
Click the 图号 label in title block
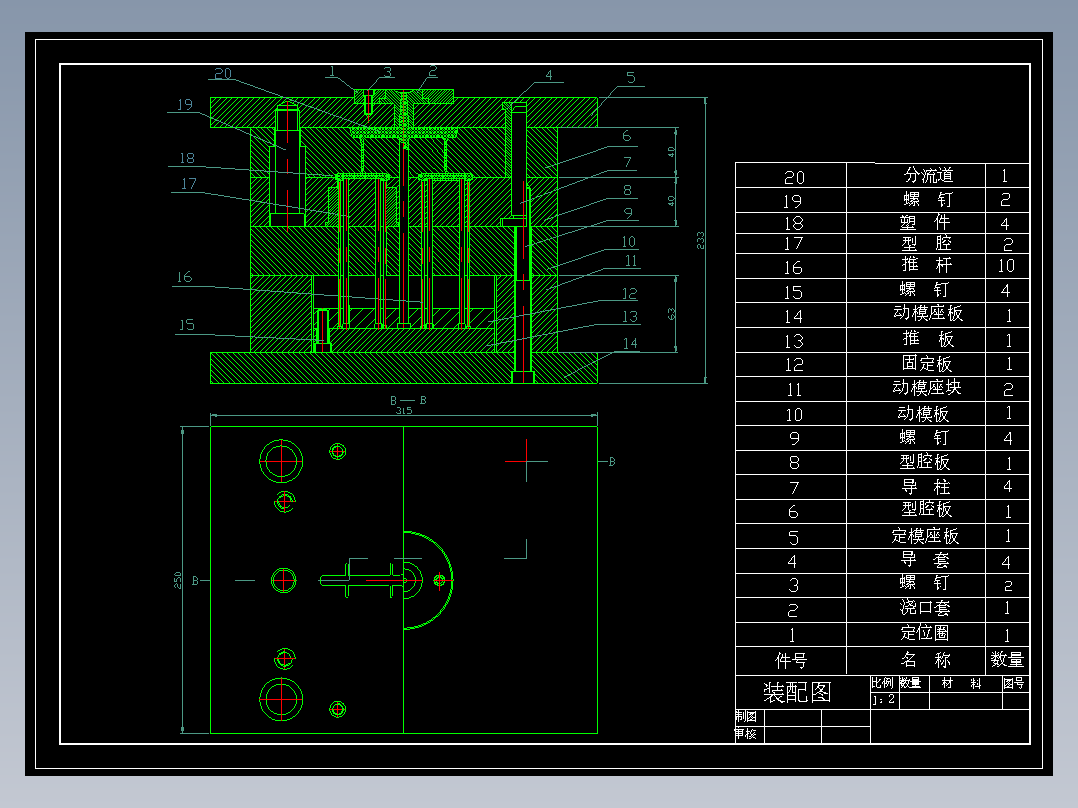1013,683
